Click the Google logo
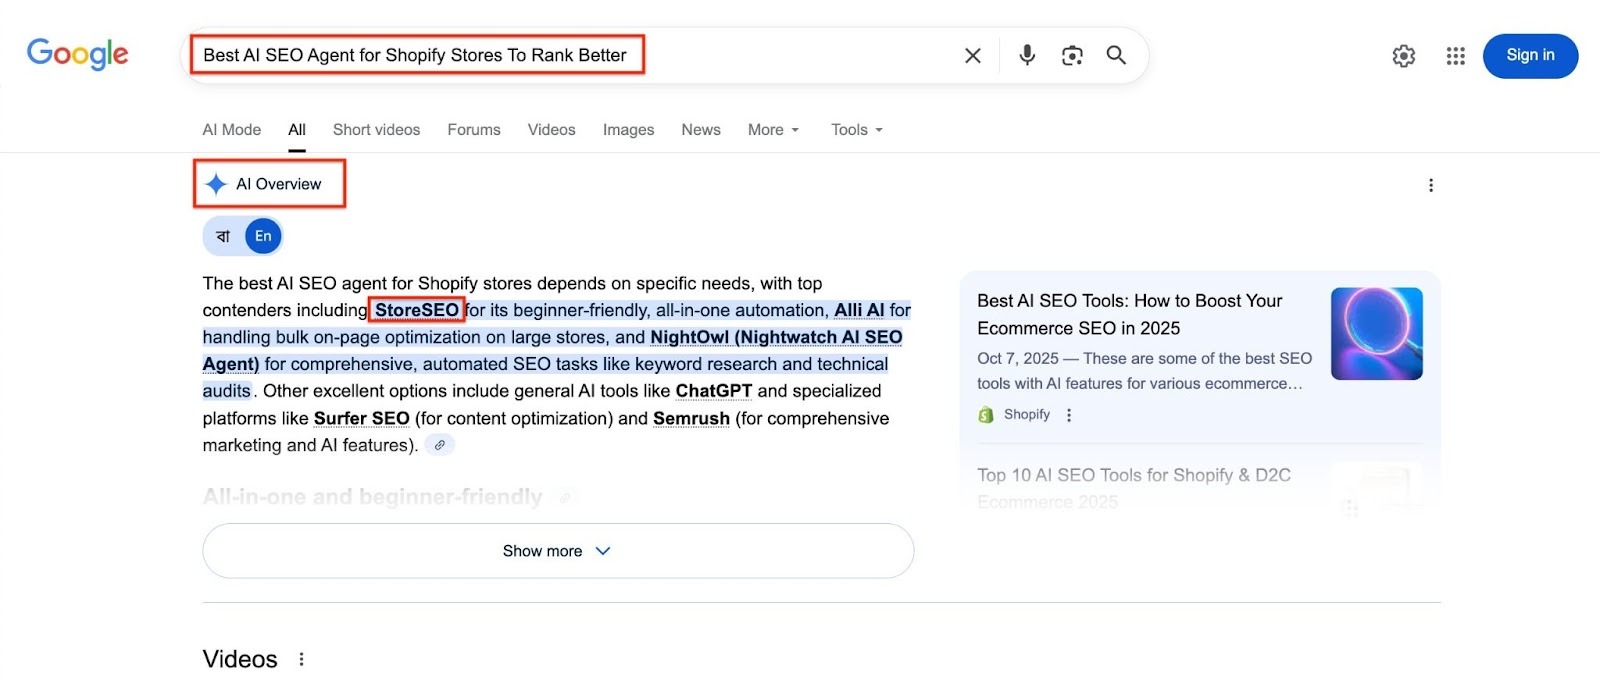This screenshot has width=1600, height=684. click(x=77, y=54)
